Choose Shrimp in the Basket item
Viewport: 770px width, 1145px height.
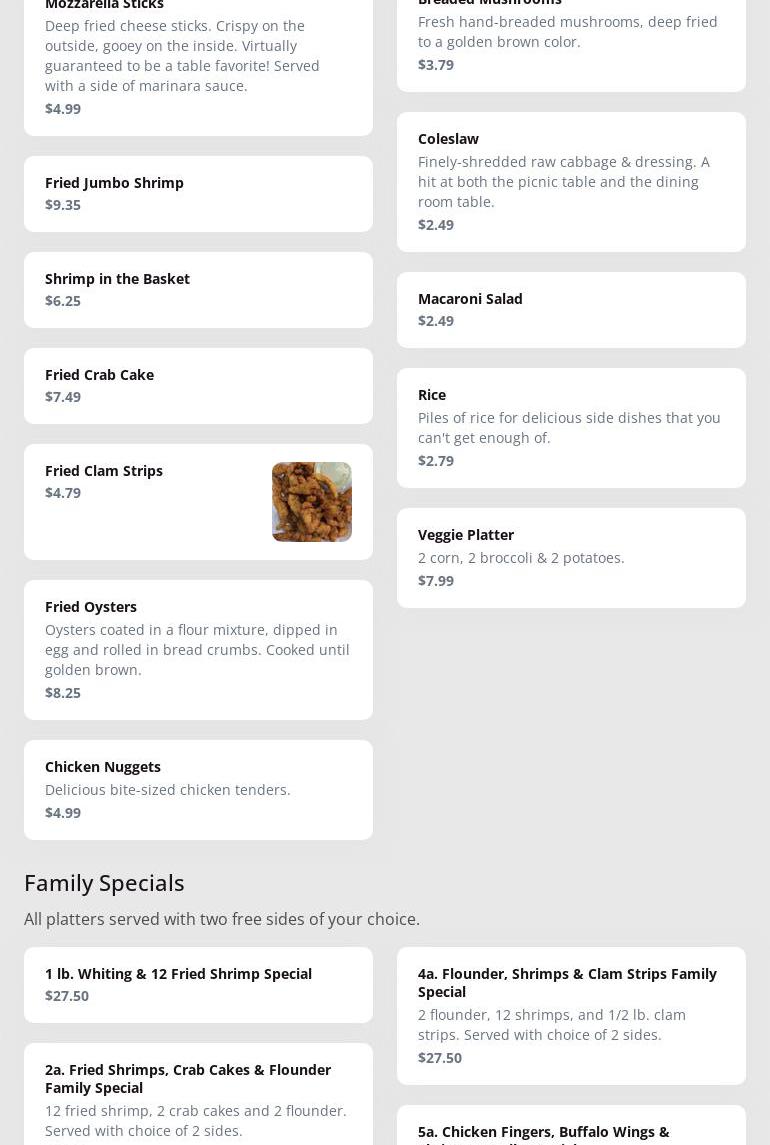198,290
